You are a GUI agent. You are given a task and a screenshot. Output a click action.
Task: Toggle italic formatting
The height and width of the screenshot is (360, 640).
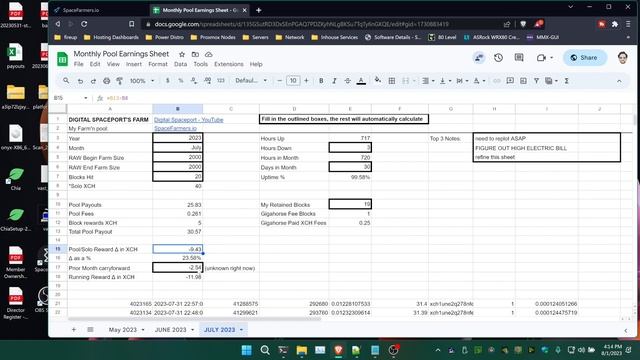click(334, 81)
